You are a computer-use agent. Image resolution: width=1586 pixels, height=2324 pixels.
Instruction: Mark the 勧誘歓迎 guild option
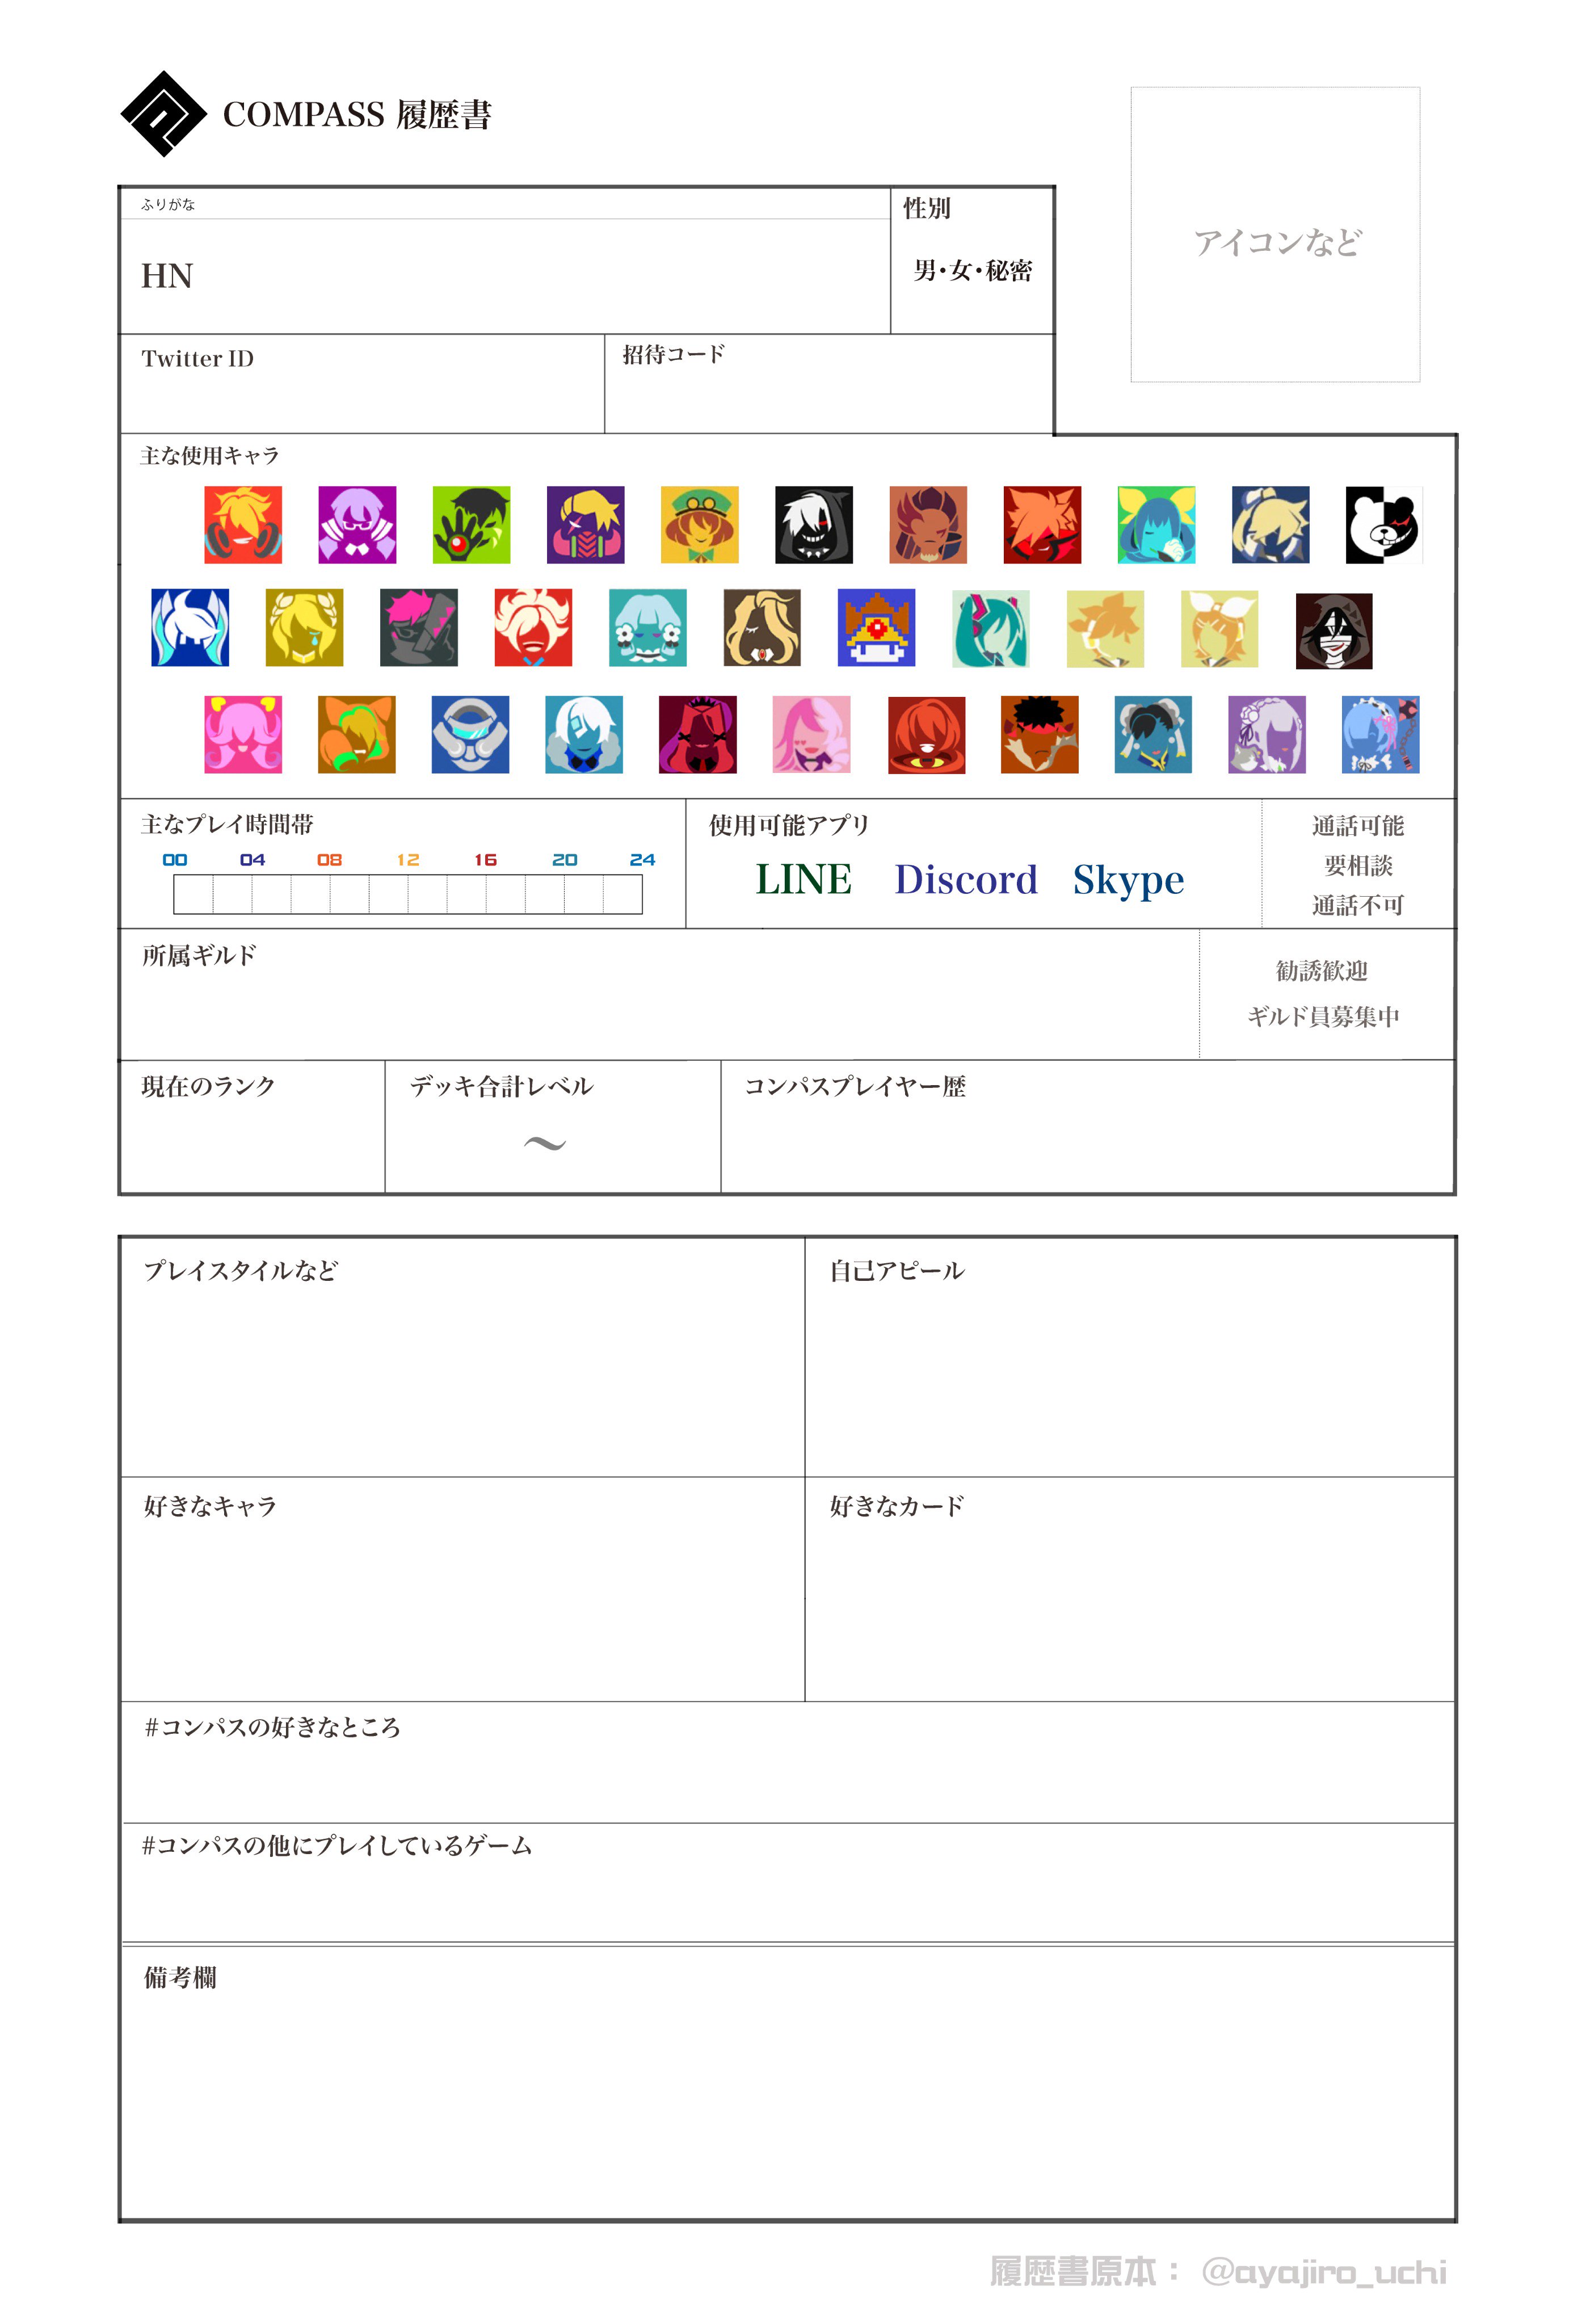[1321, 971]
